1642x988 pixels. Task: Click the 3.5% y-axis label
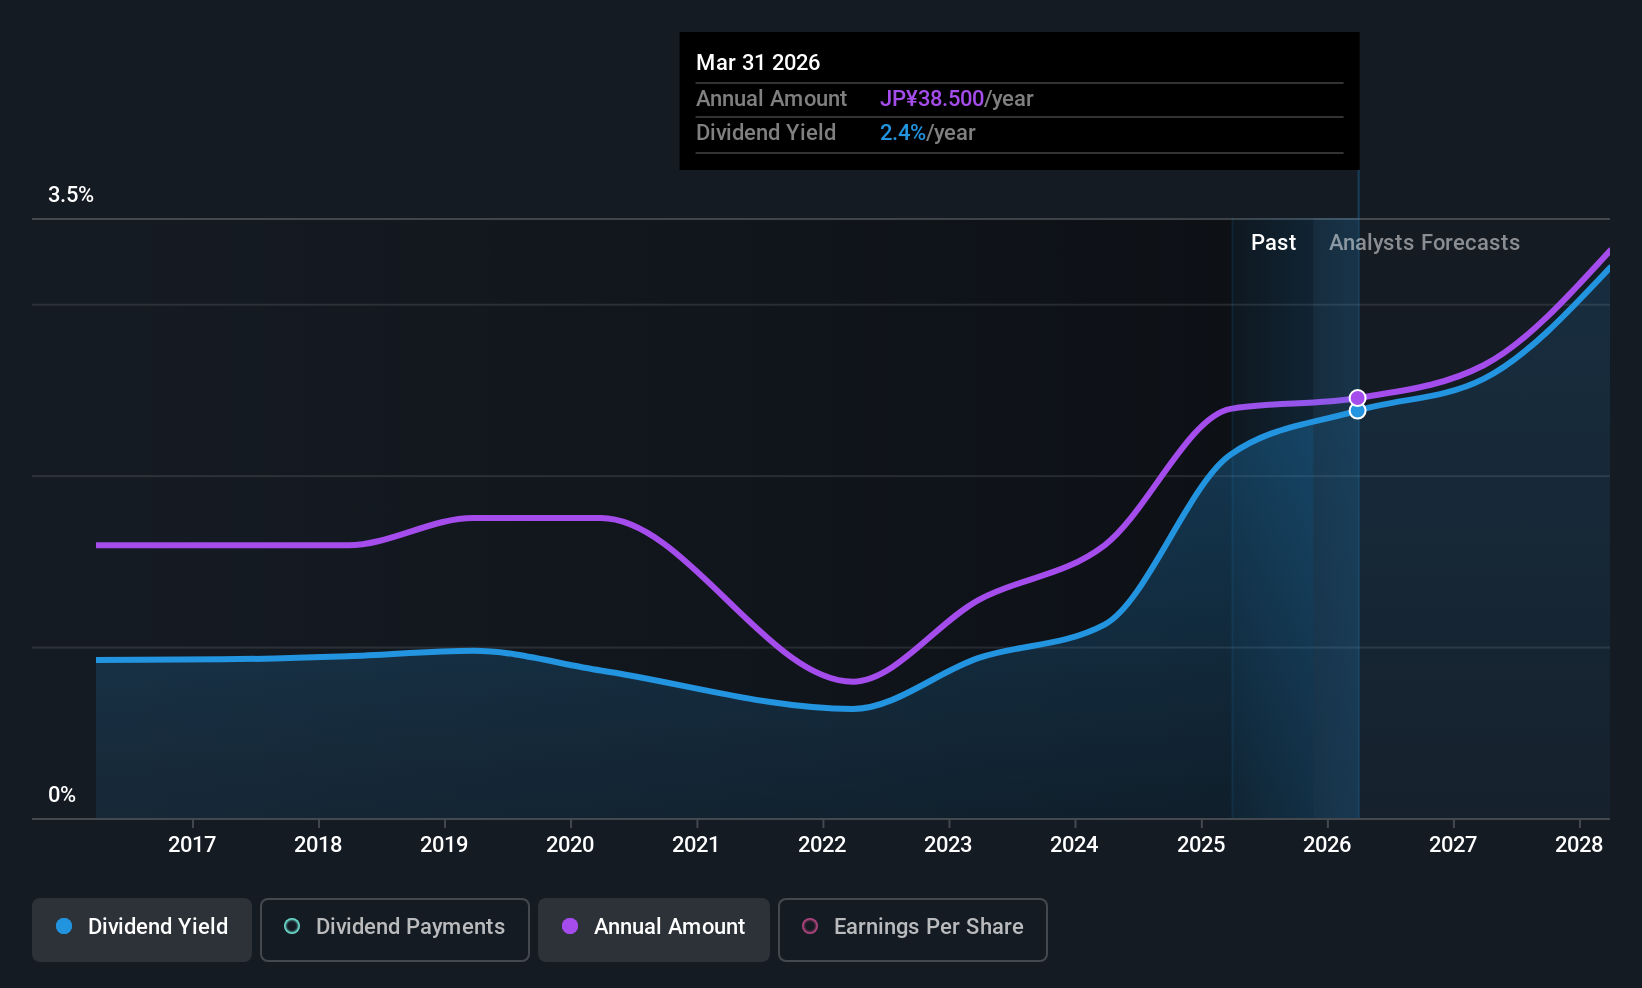point(71,195)
